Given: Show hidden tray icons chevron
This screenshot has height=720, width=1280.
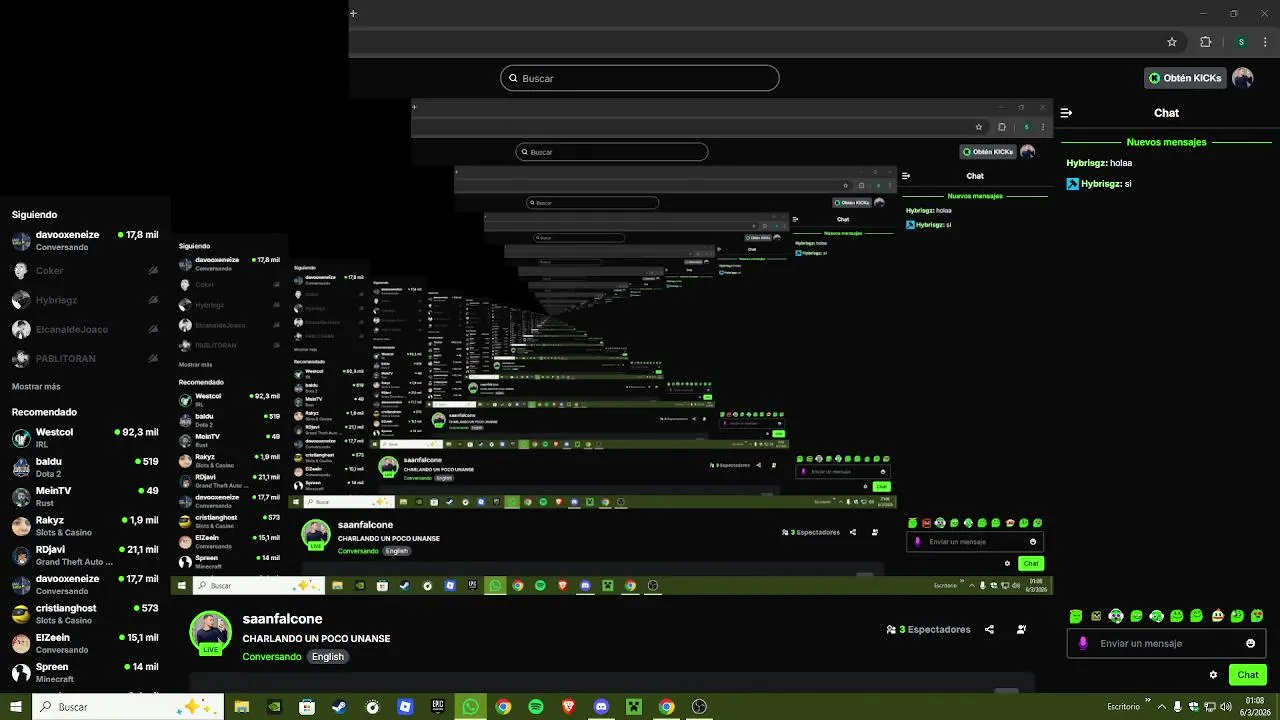Looking at the screenshot, I should [x=1163, y=707].
